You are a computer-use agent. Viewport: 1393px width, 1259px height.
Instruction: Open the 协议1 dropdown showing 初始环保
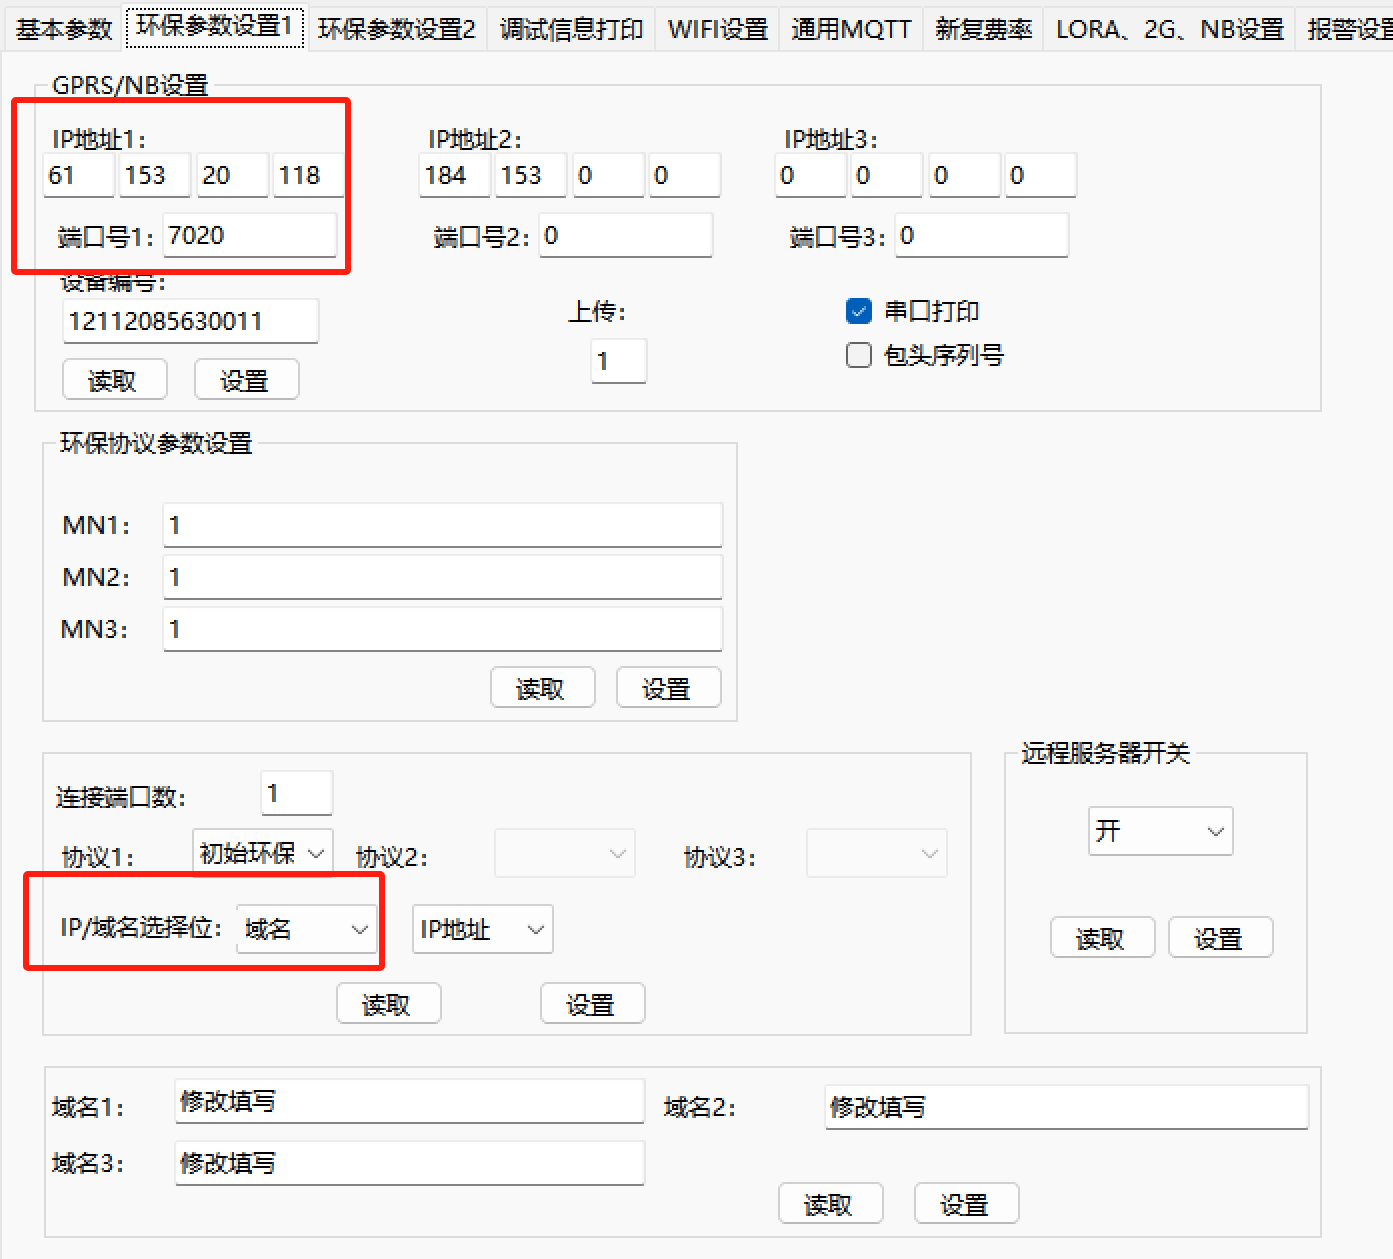pos(262,853)
